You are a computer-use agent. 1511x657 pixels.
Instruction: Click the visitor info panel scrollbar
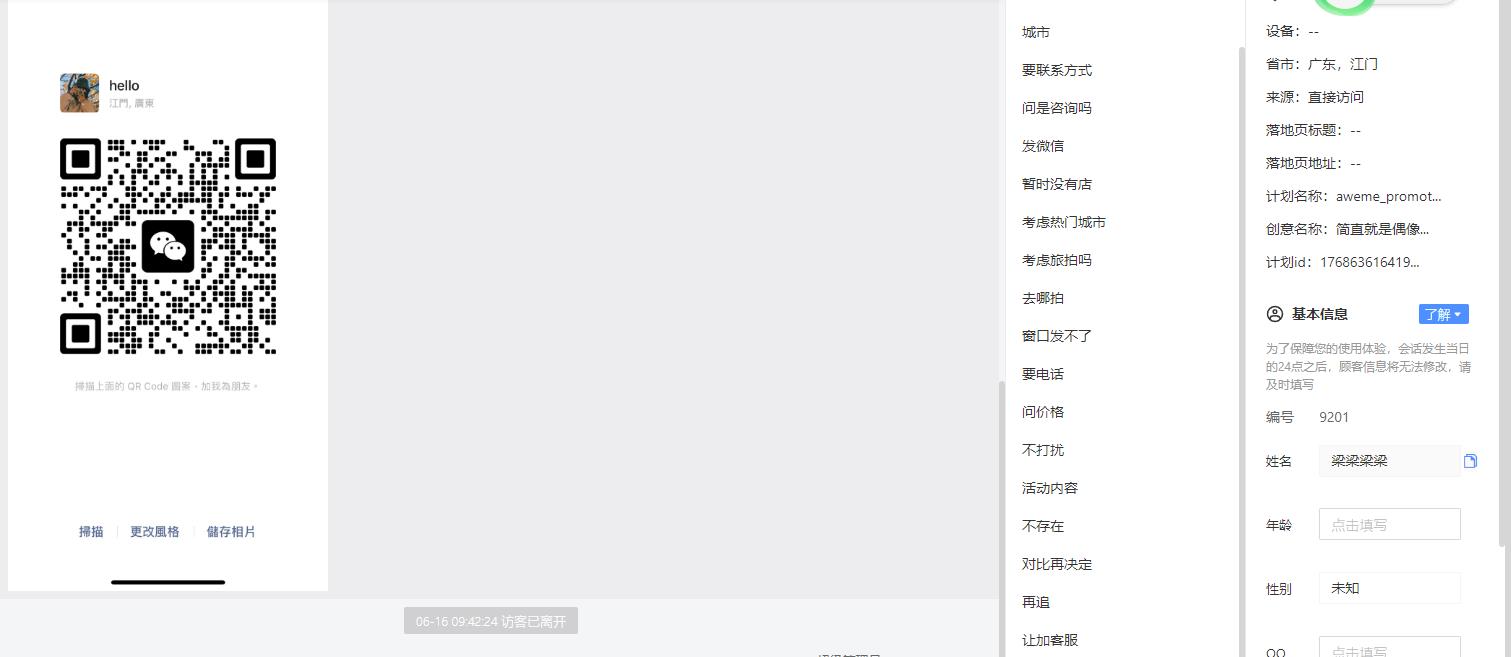1504,275
